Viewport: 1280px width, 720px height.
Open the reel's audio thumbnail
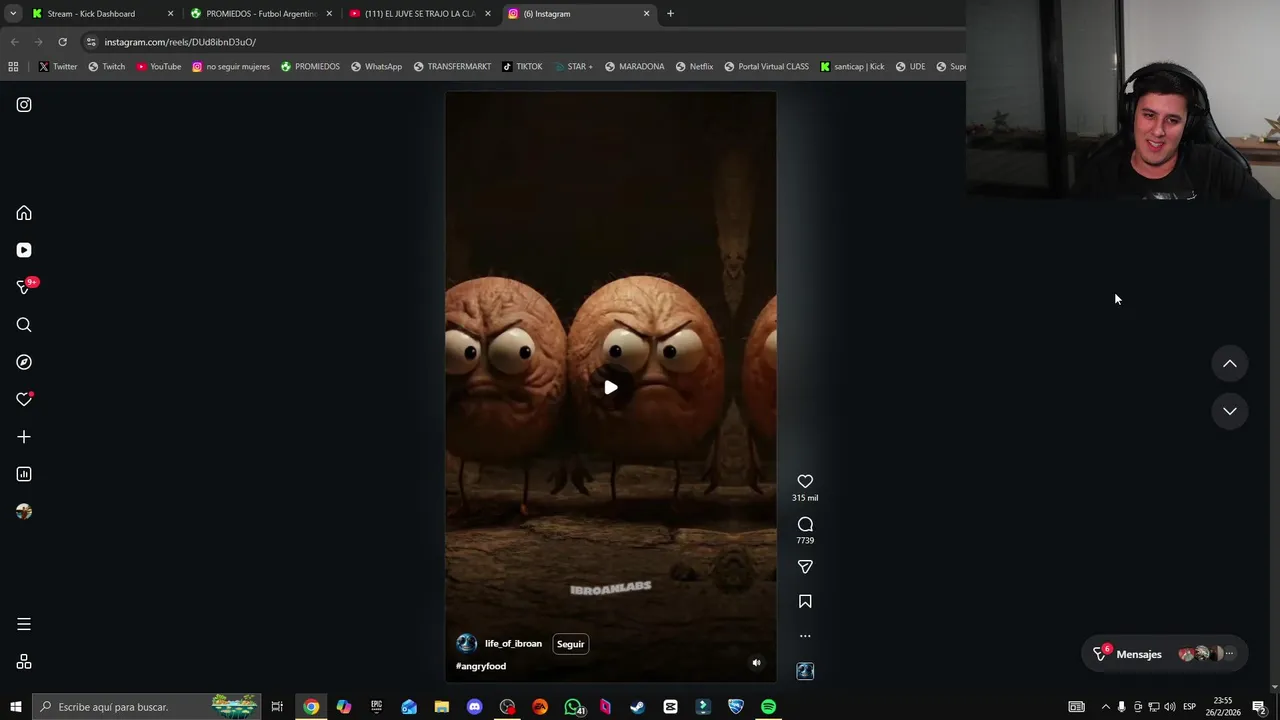pyautogui.click(x=805, y=671)
